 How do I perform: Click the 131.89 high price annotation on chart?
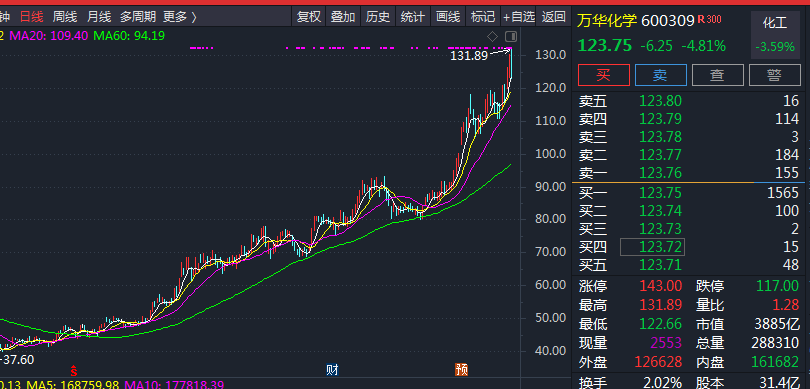469,55
